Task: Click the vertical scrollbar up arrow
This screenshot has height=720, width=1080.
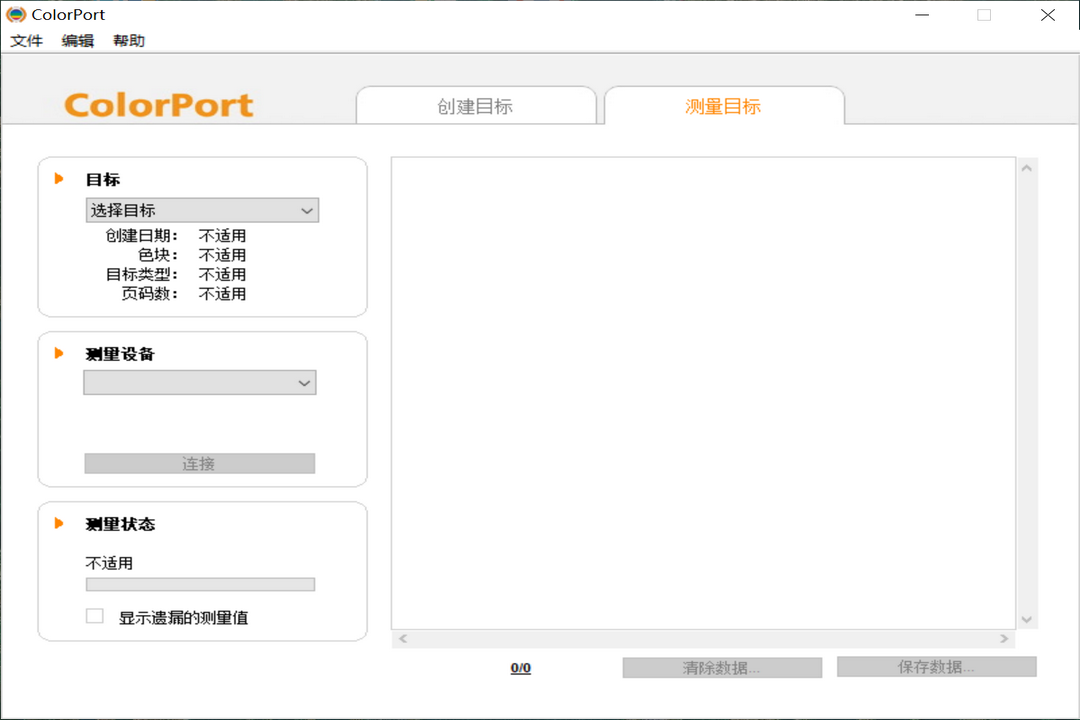Action: [1027, 167]
